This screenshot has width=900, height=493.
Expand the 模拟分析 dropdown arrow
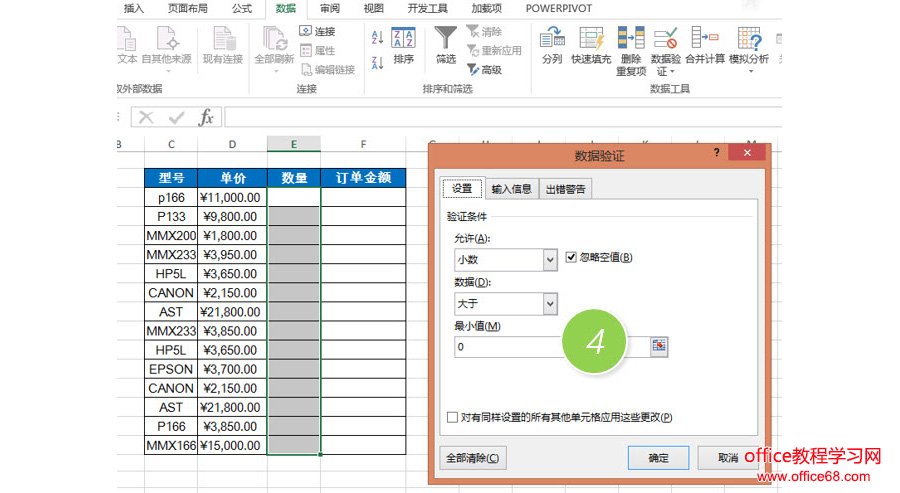point(750,72)
